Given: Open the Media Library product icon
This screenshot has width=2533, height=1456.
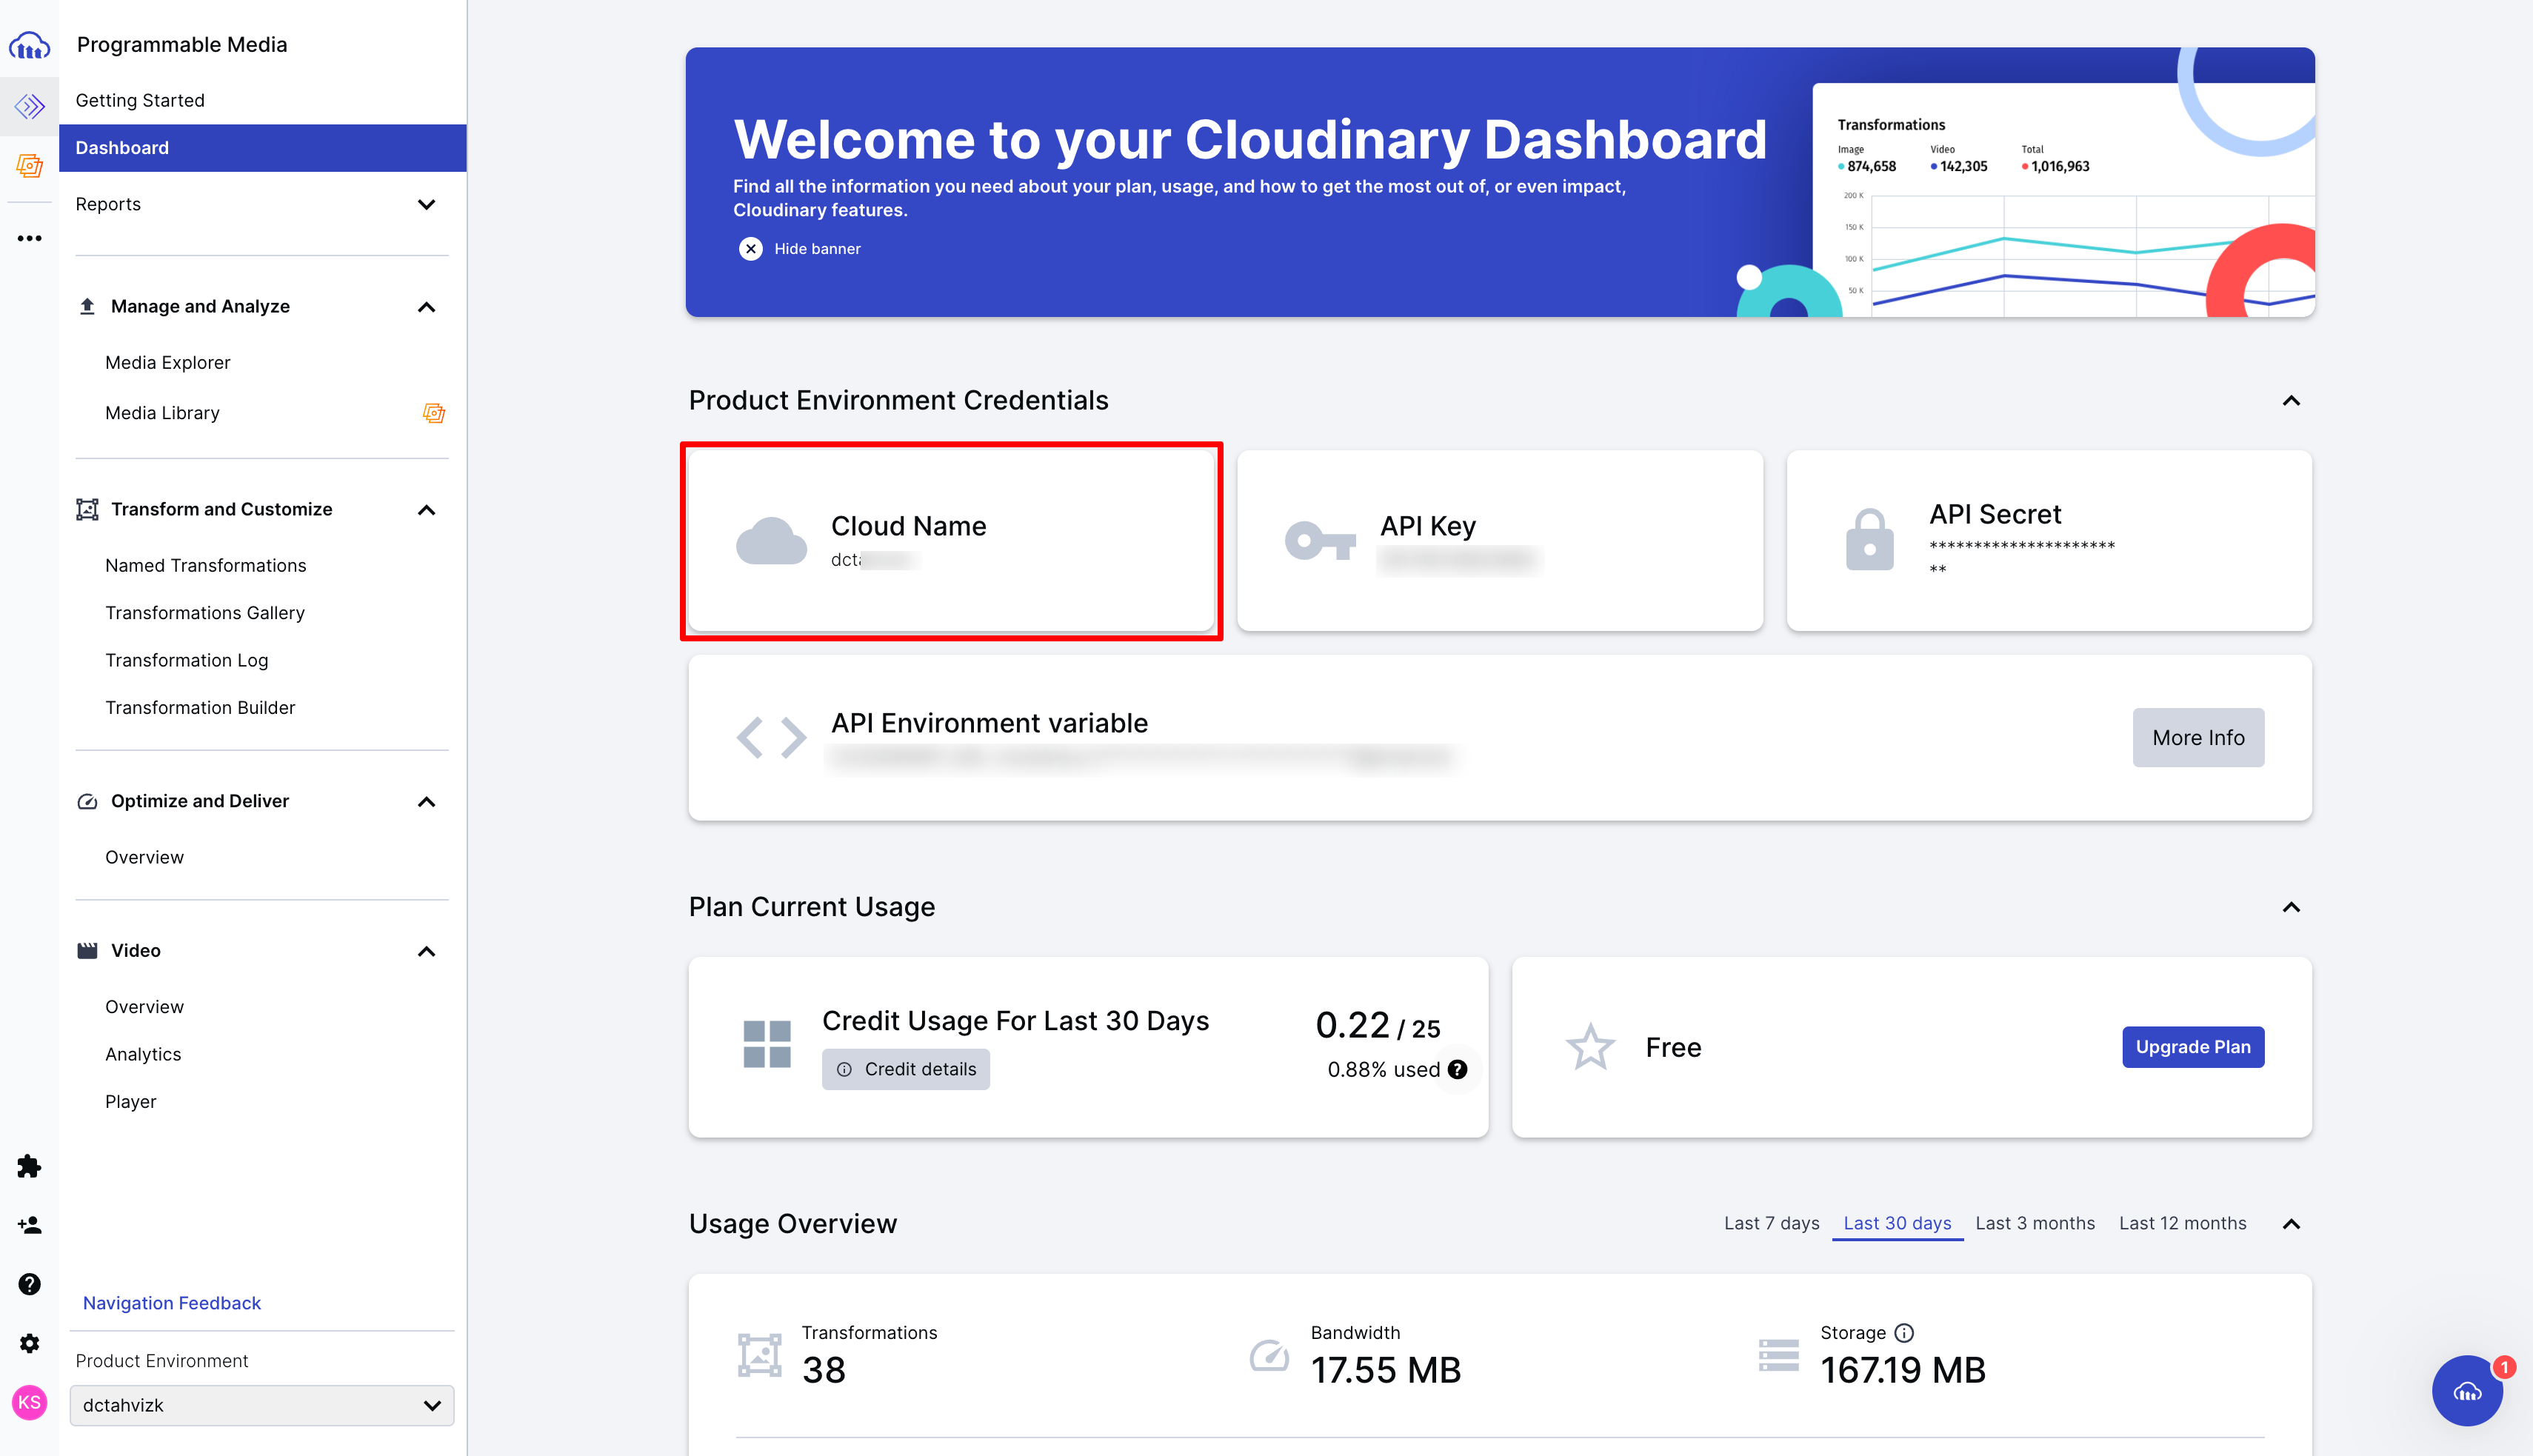Looking at the screenshot, I should click(29, 165).
